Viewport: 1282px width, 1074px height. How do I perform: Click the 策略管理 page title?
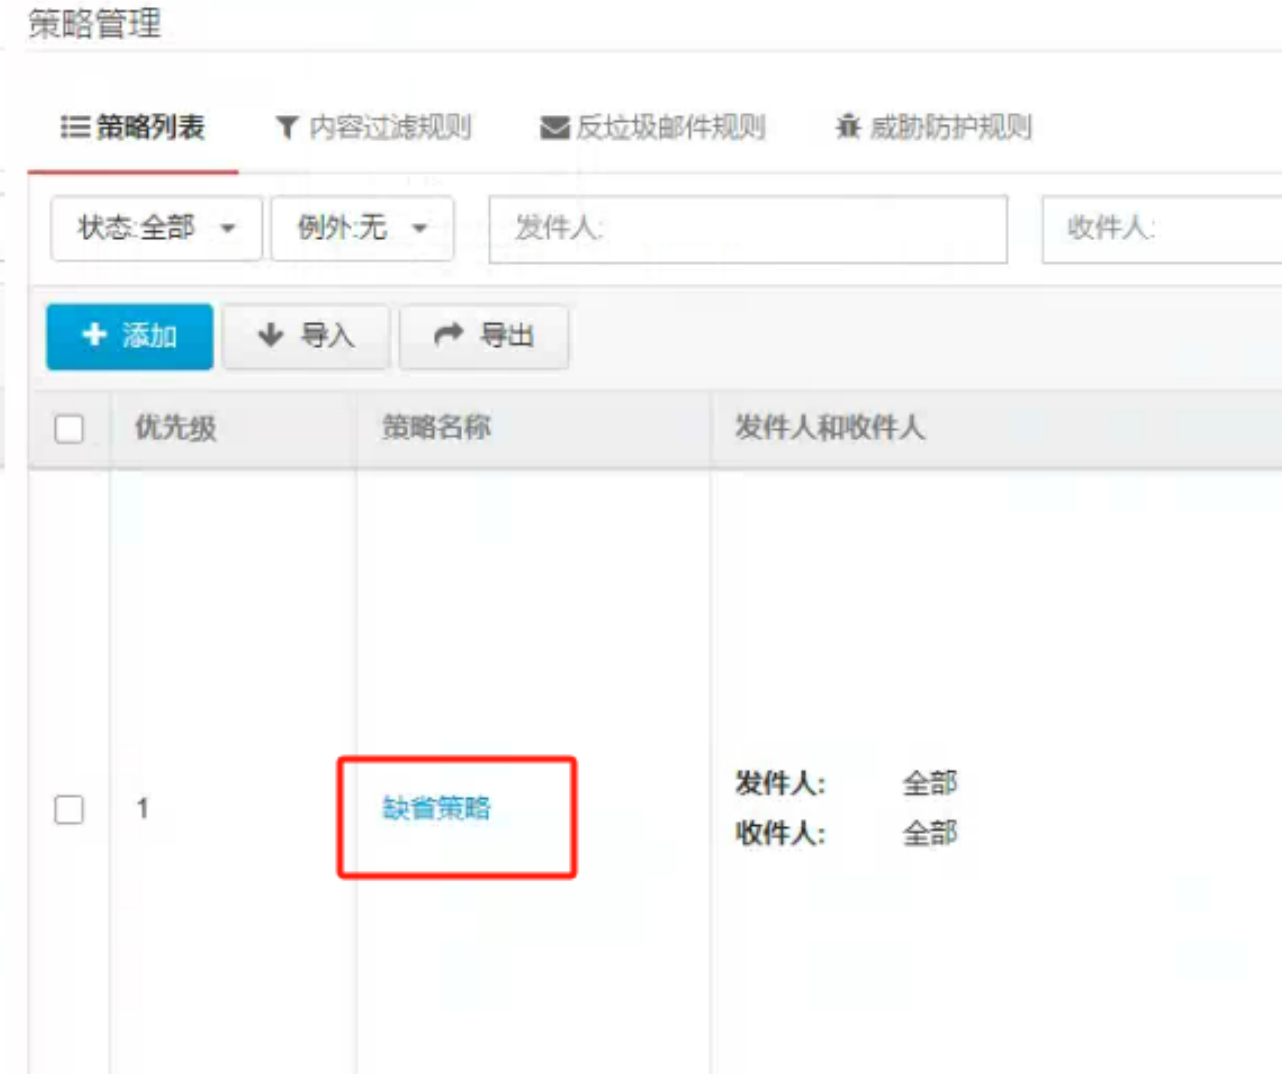coord(94,24)
